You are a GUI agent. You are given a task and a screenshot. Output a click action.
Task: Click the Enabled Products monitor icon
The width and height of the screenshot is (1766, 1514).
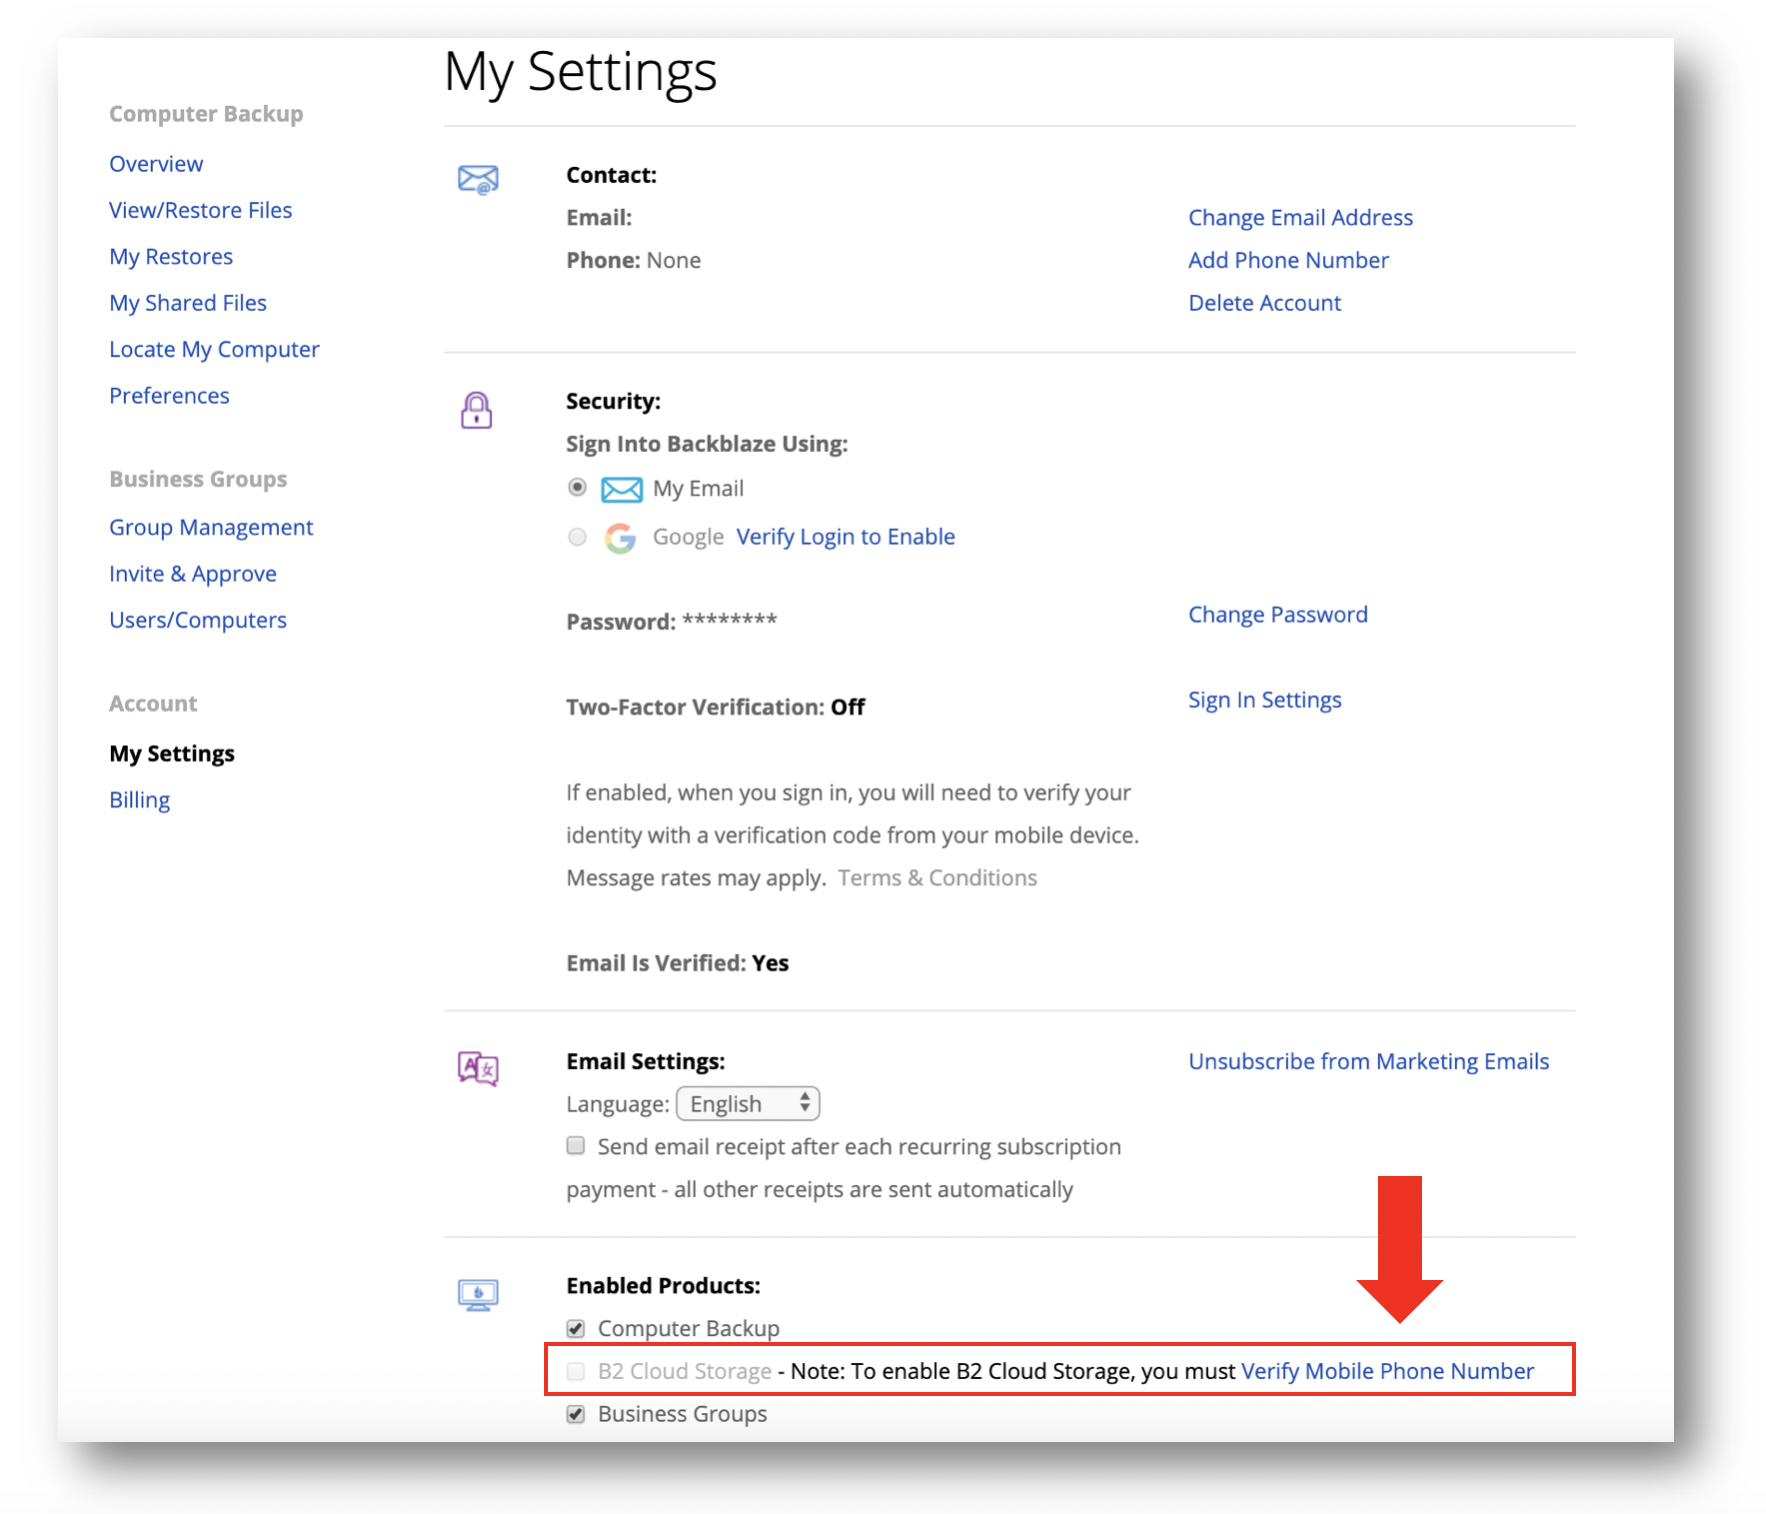coord(478,1295)
